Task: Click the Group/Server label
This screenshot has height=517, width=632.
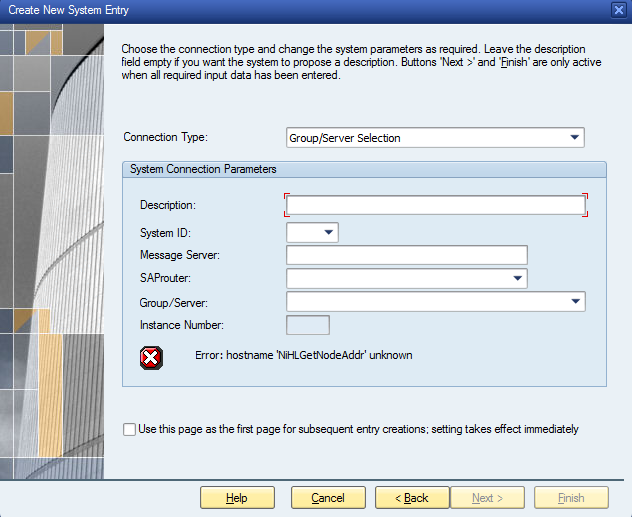Action: coord(174,303)
